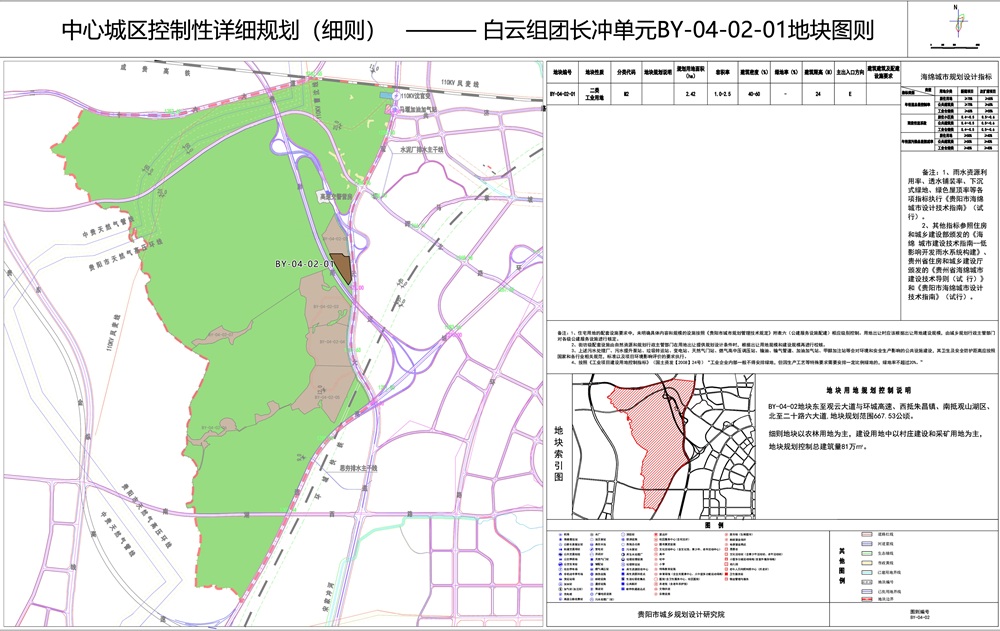
Task: Click the 40-60 building density value
Action: point(754,94)
